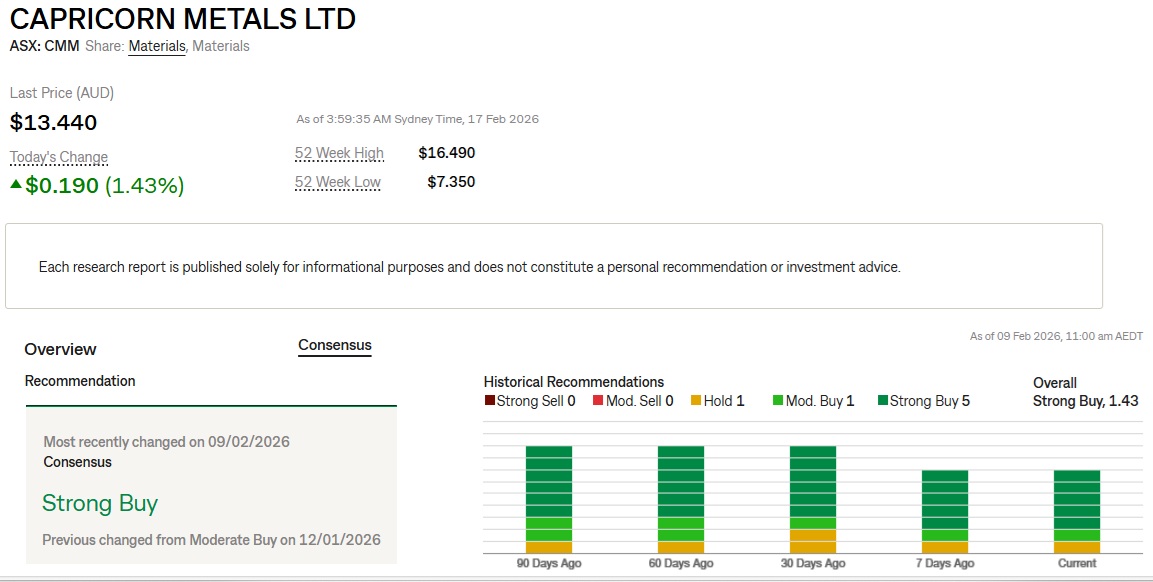Click the Hold yellow legend square

[x=696, y=401]
